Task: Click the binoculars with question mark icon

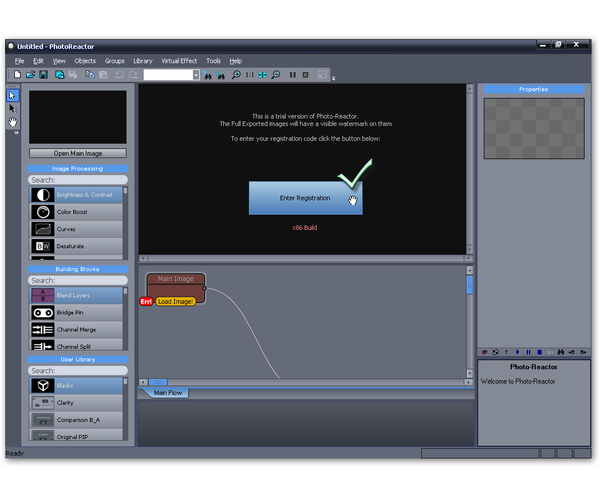Action: pyautogui.click(x=207, y=75)
